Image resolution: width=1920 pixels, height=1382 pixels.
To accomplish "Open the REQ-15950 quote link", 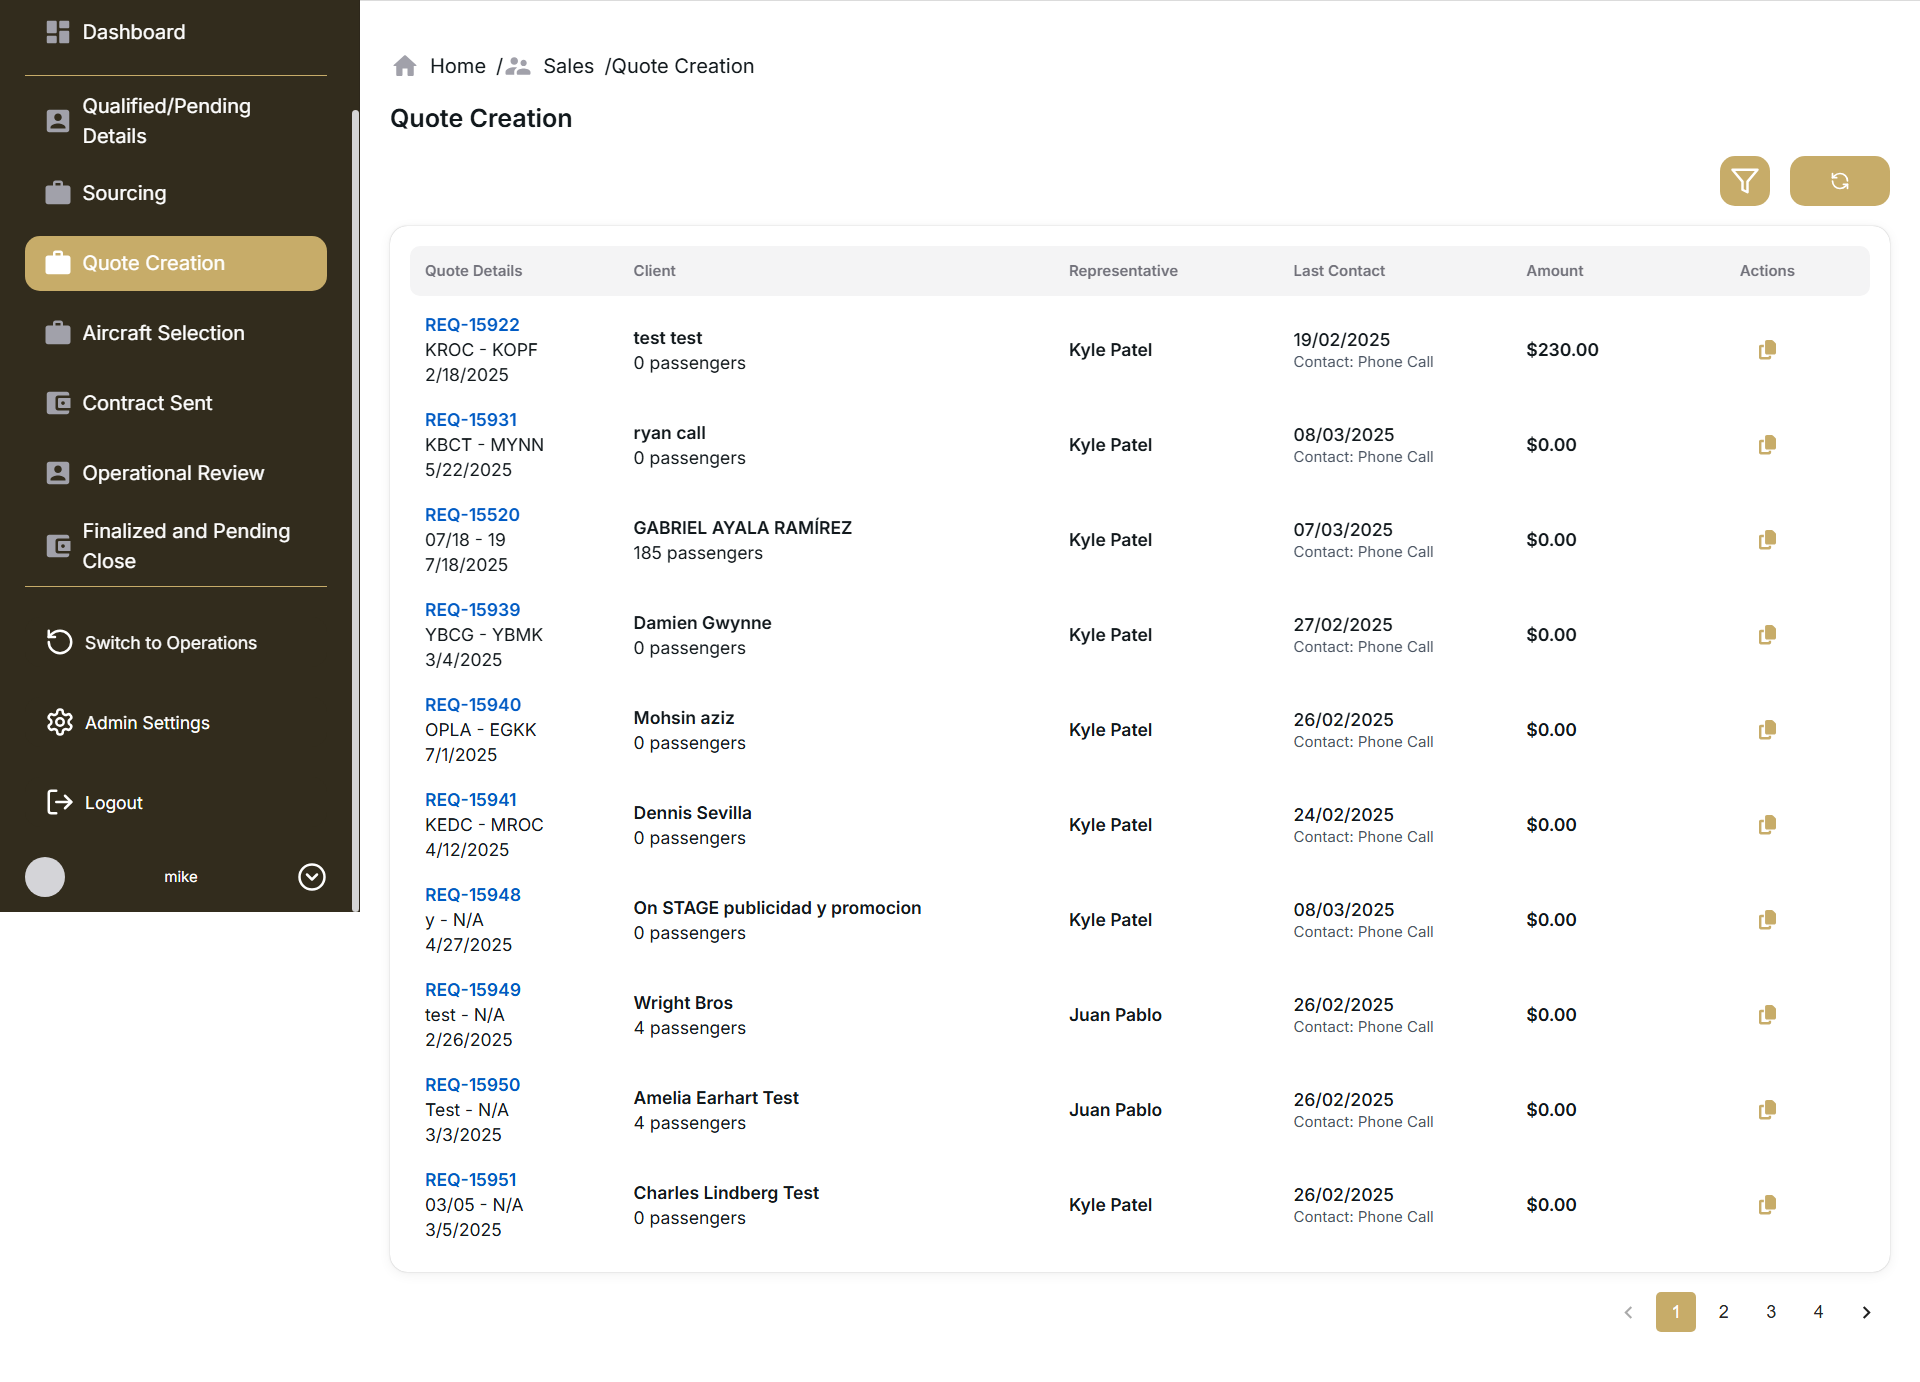I will 472,1085.
